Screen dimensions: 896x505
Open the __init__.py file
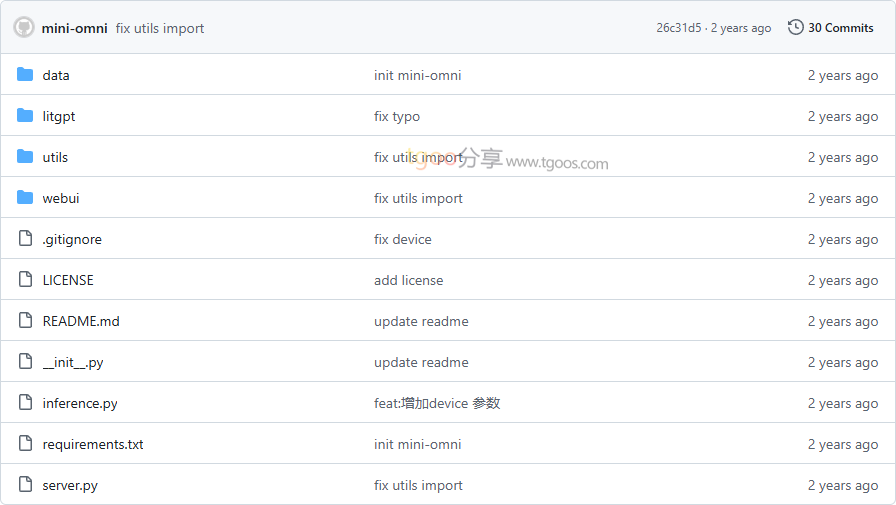[x=73, y=362]
